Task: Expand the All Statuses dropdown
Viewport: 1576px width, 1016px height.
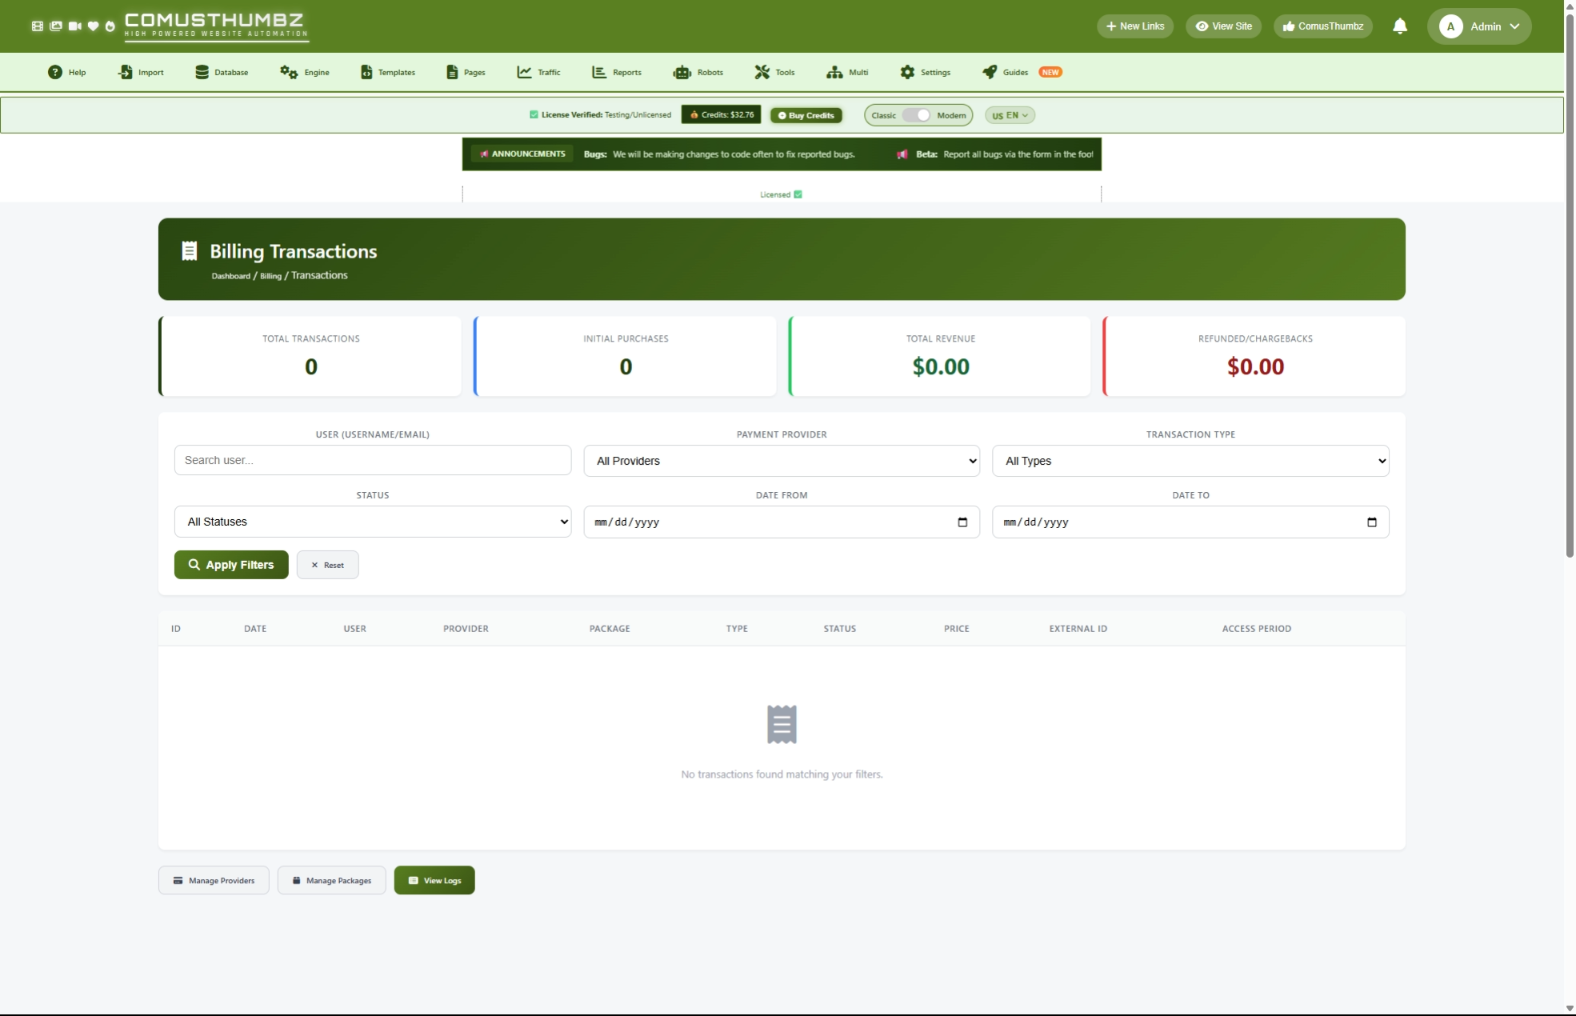Action: click(372, 522)
